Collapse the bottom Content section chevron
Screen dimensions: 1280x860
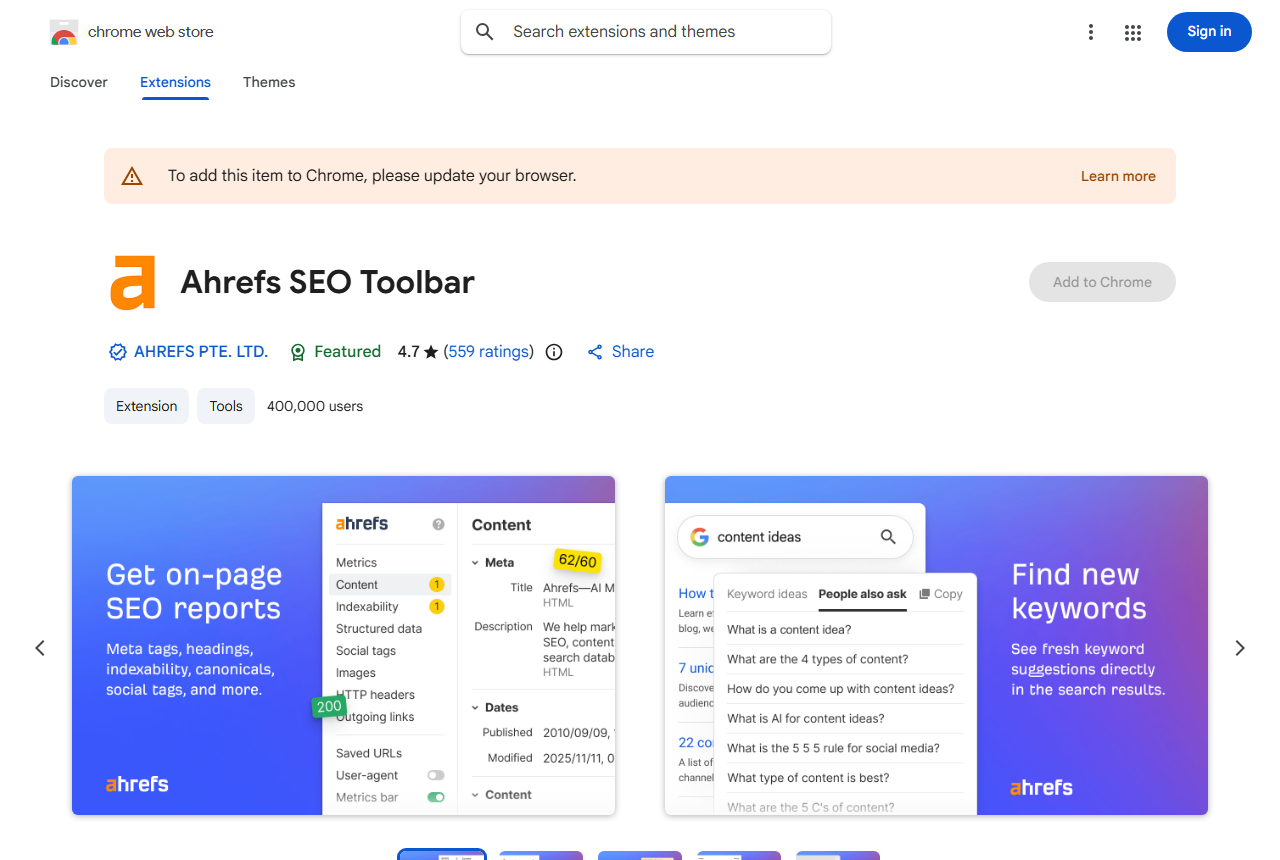(476, 795)
